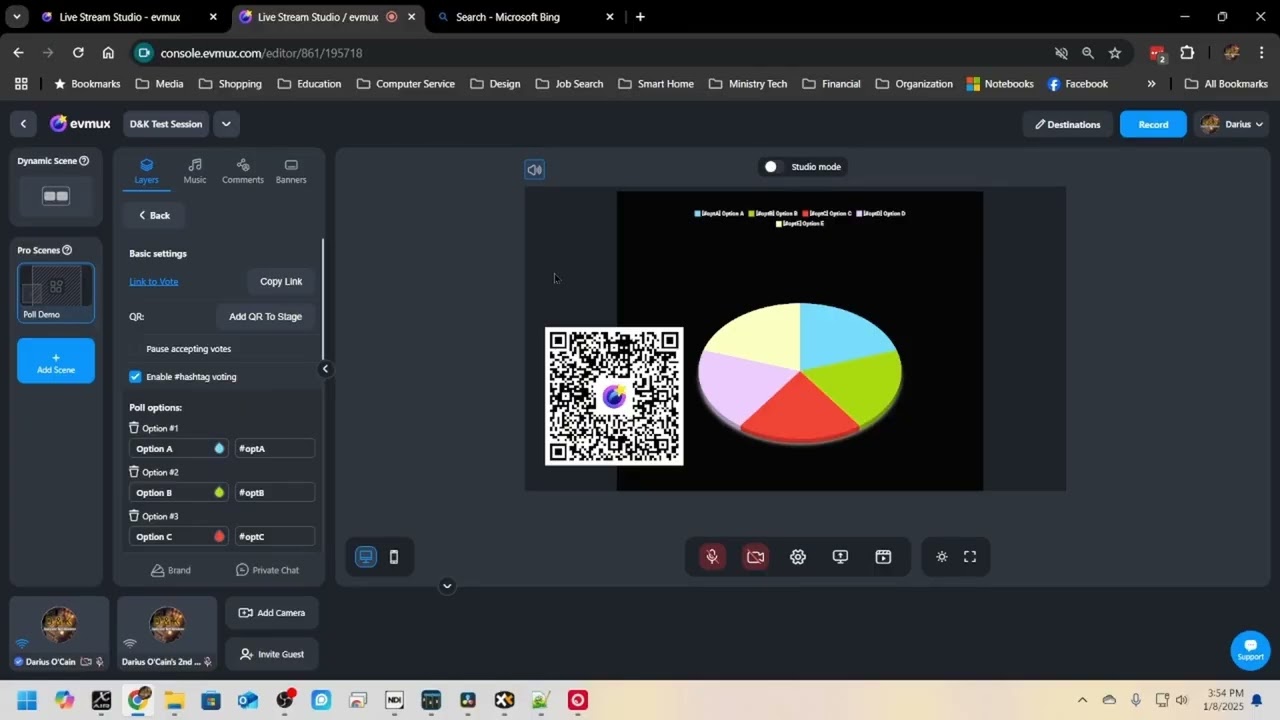Launch Outlook from the taskbar
The height and width of the screenshot is (720, 1280).
point(248,701)
